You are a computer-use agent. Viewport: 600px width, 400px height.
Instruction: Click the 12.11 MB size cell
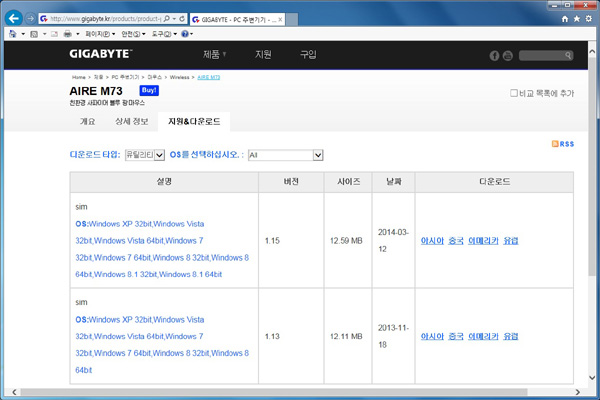click(346, 336)
